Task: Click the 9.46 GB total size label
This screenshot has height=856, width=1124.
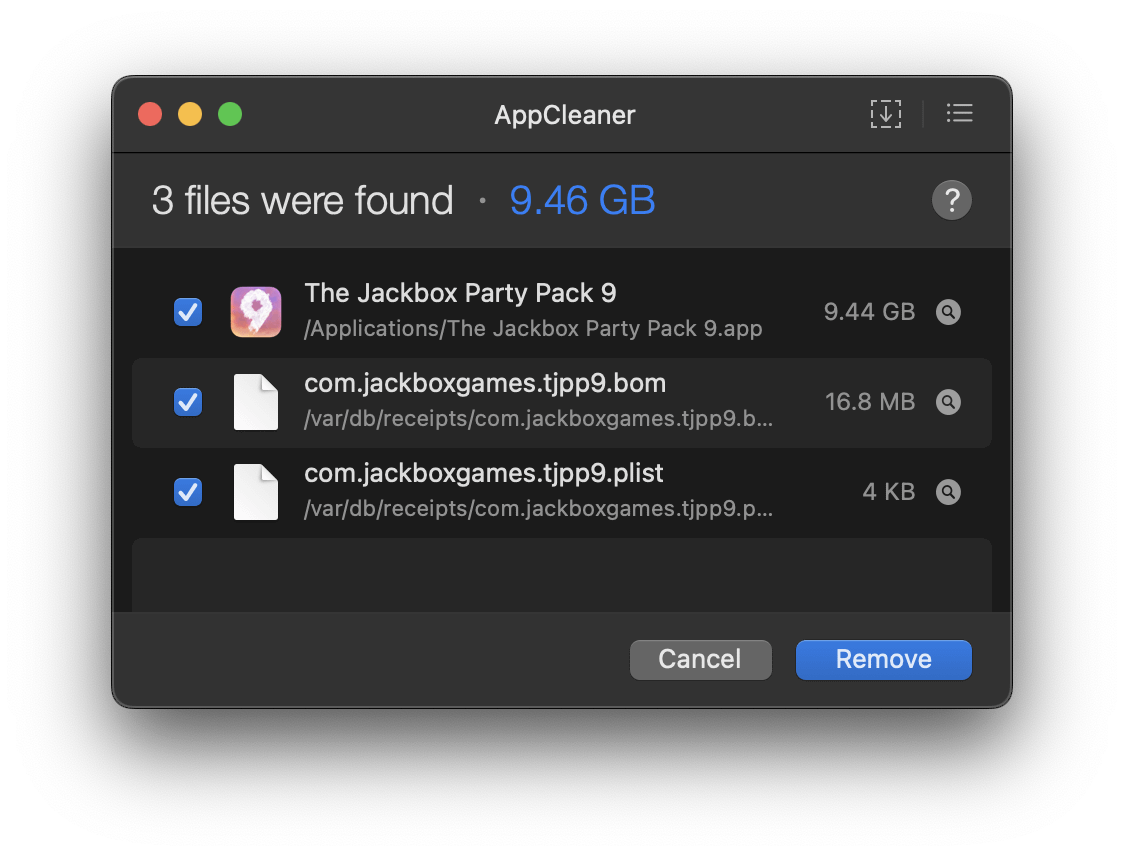Action: tap(582, 201)
